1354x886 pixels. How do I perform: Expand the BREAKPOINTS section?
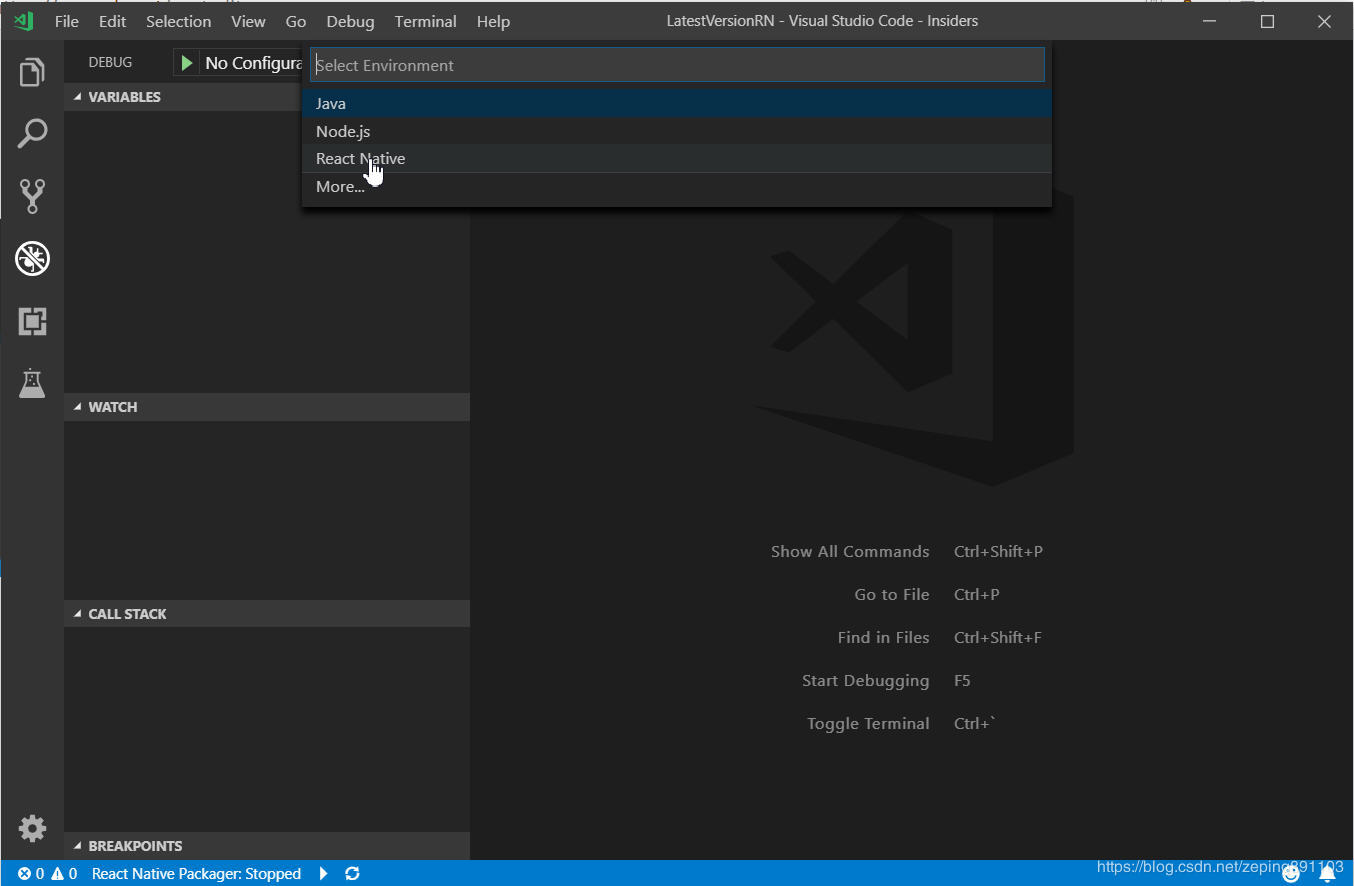(x=267, y=846)
